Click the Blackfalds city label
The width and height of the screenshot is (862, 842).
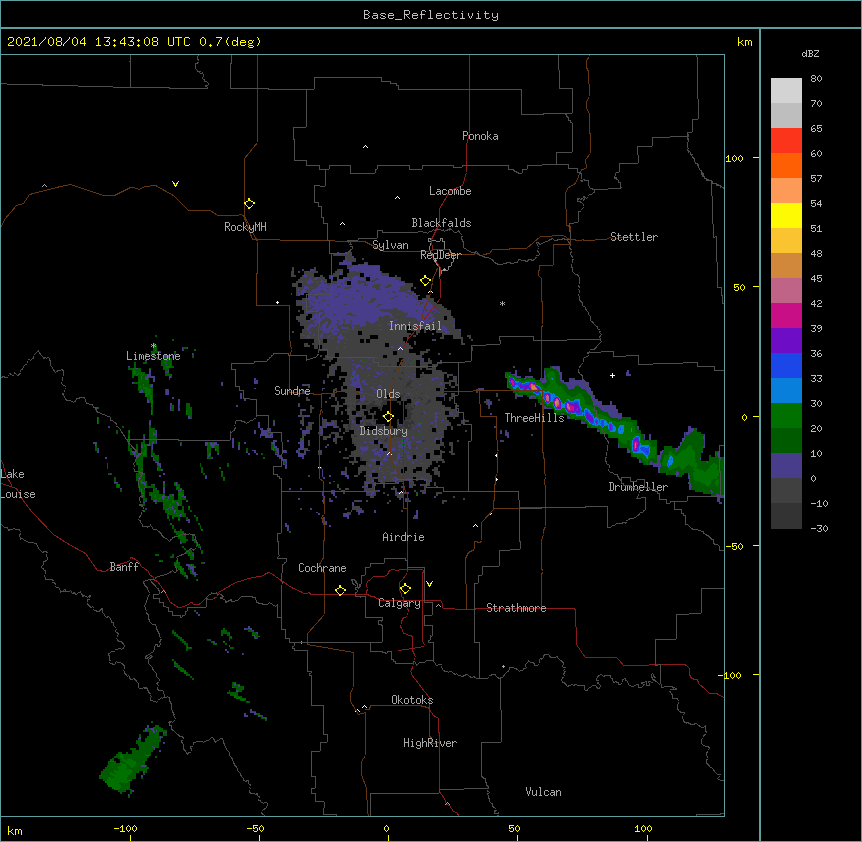[x=441, y=223]
